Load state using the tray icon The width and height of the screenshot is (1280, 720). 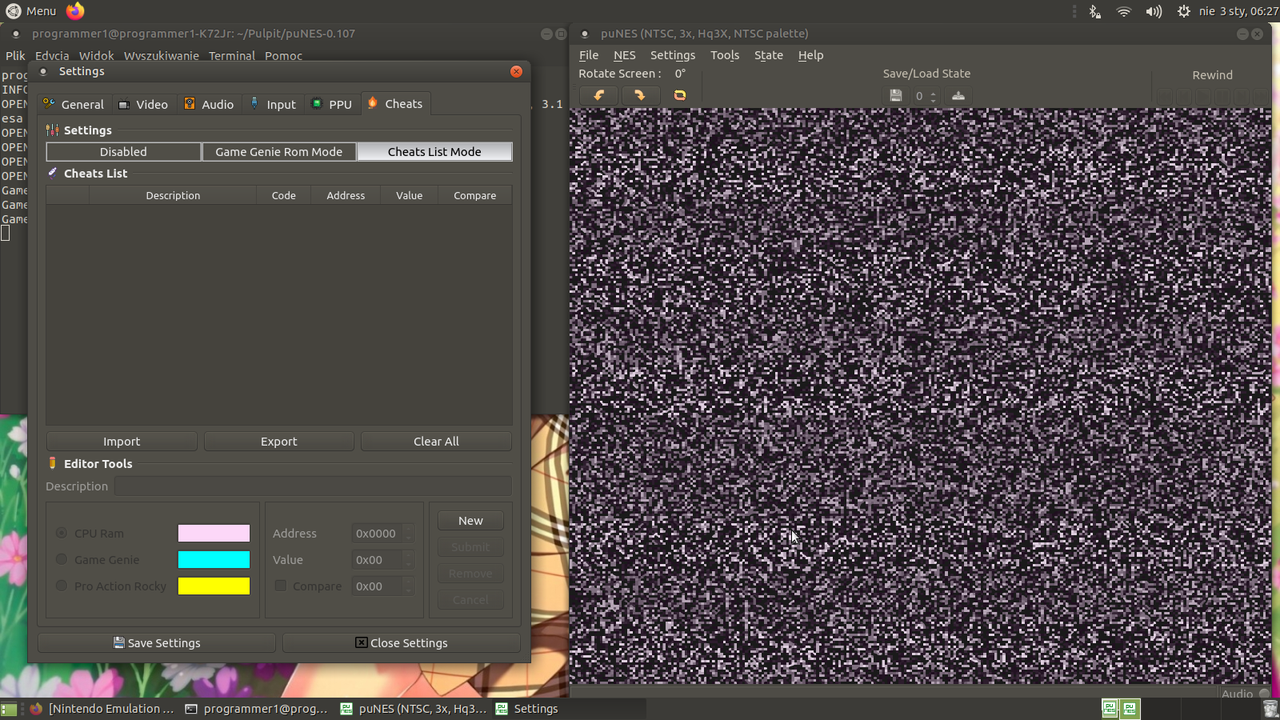click(958, 96)
